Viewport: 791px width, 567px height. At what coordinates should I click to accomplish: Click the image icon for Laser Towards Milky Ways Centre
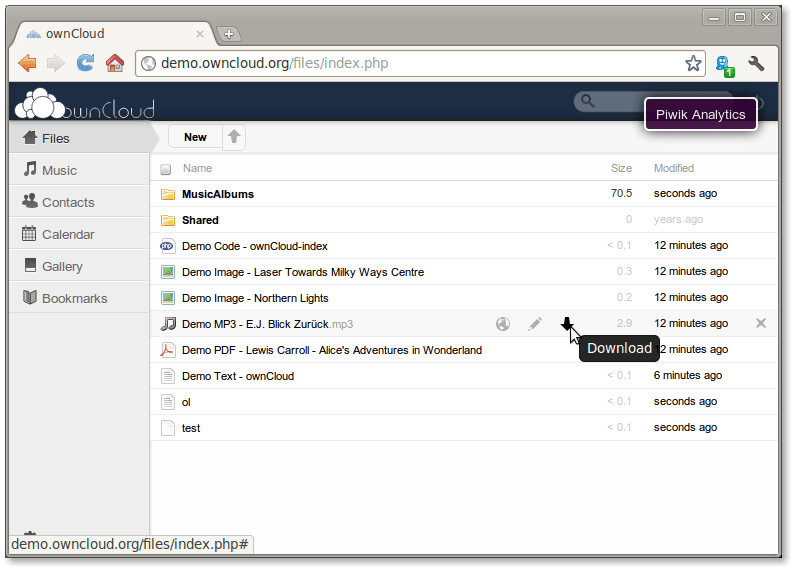[168, 272]
